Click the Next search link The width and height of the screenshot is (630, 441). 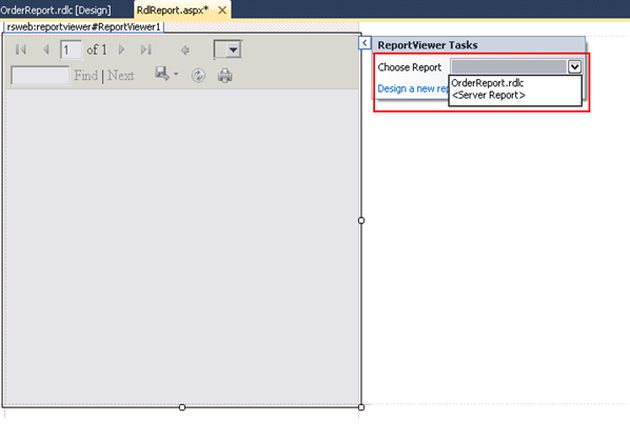[121, 75]
